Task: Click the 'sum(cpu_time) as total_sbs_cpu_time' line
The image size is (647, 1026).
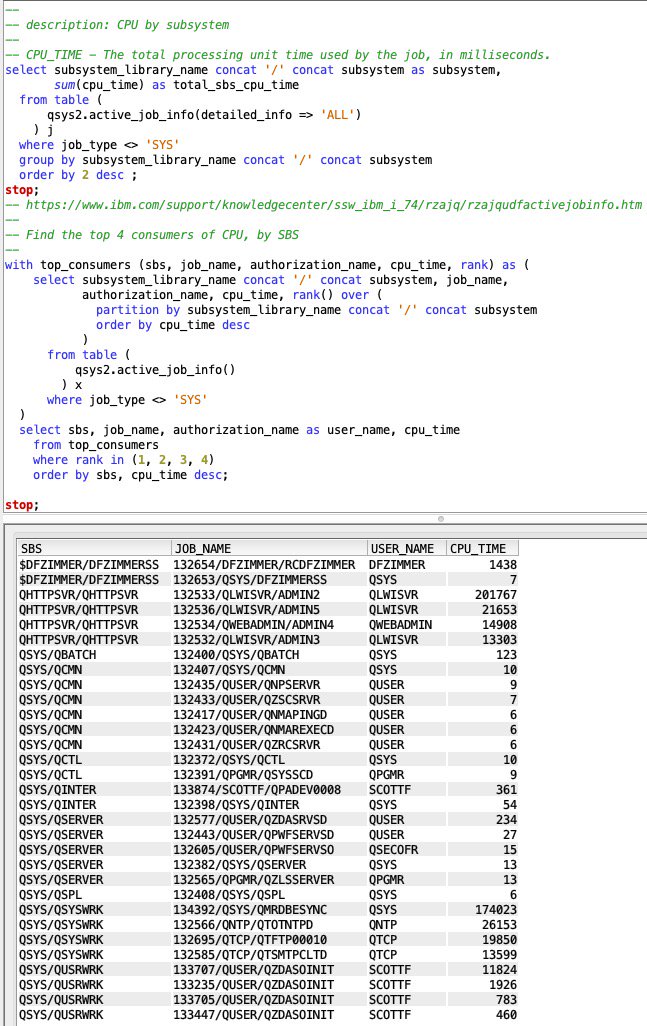Action: coord(176,85)
